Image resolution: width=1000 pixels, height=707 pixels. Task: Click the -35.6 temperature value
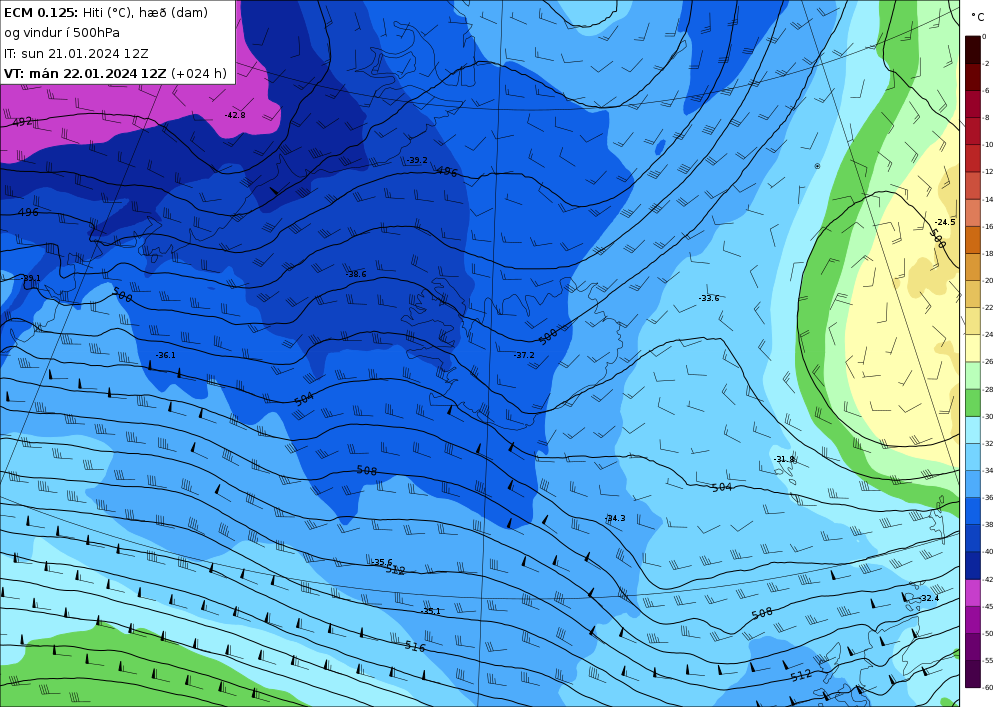[381, 562]
